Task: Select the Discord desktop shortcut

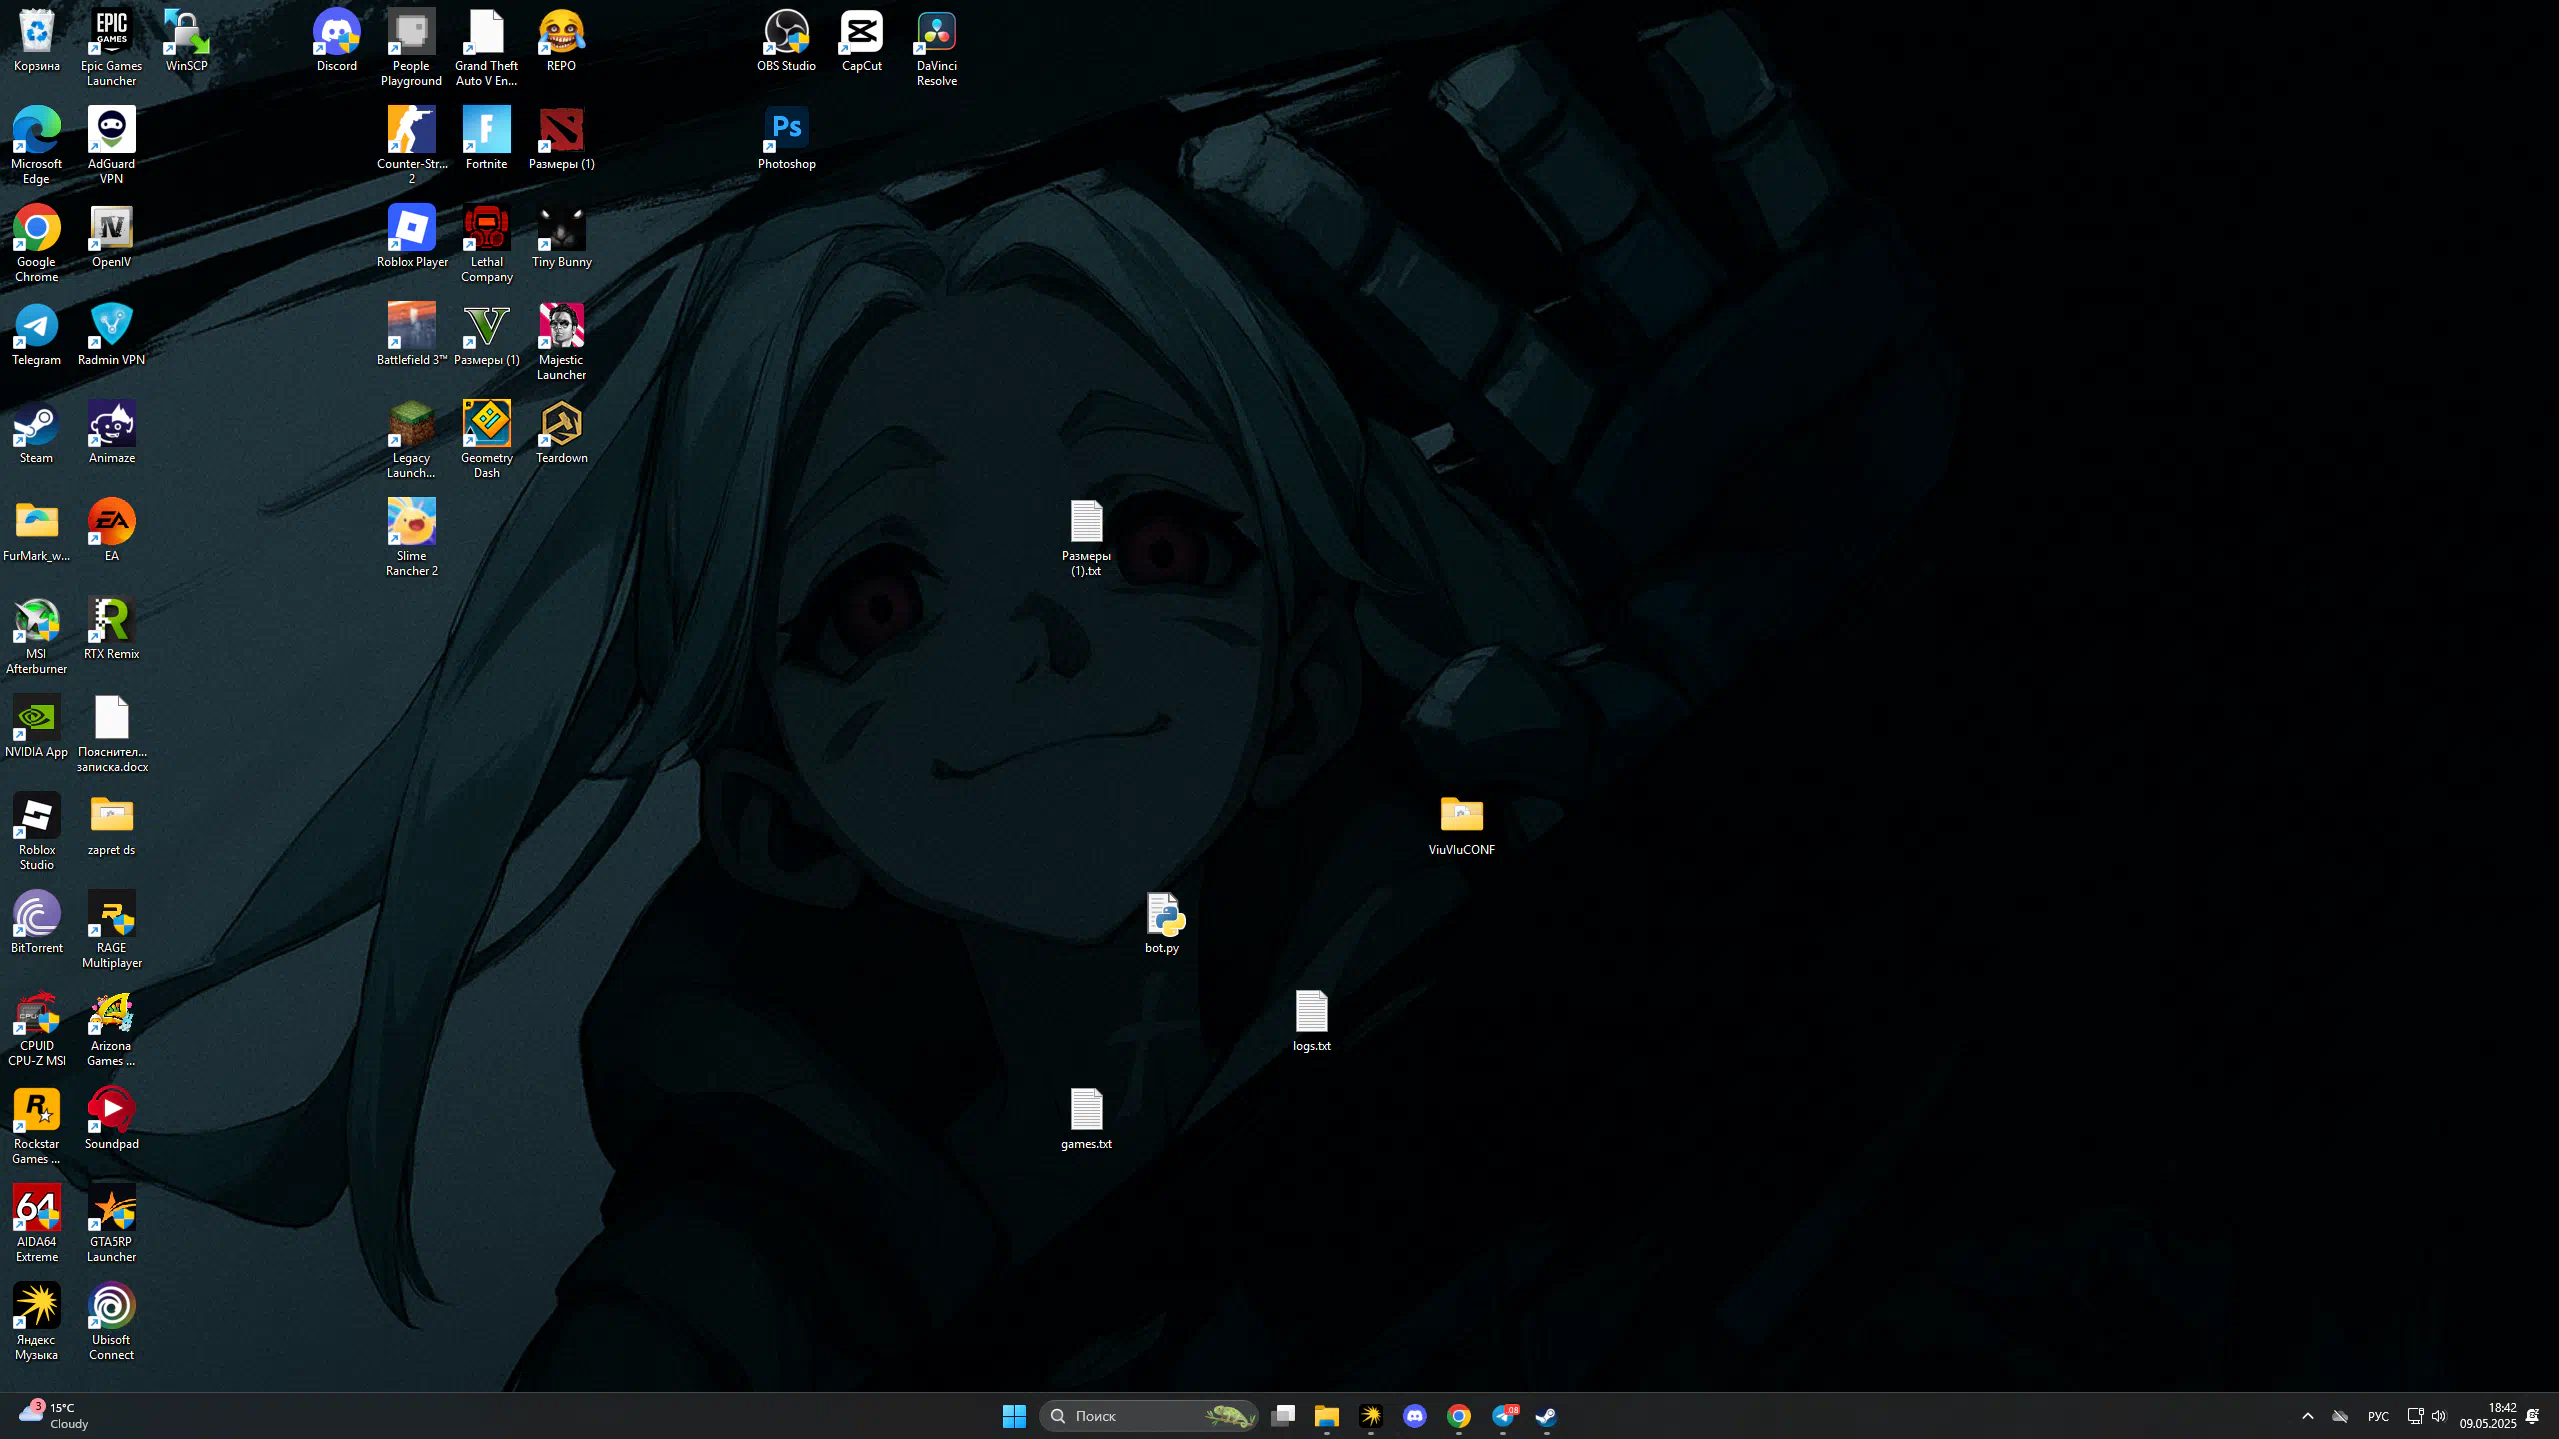Action: pos(337,41)
